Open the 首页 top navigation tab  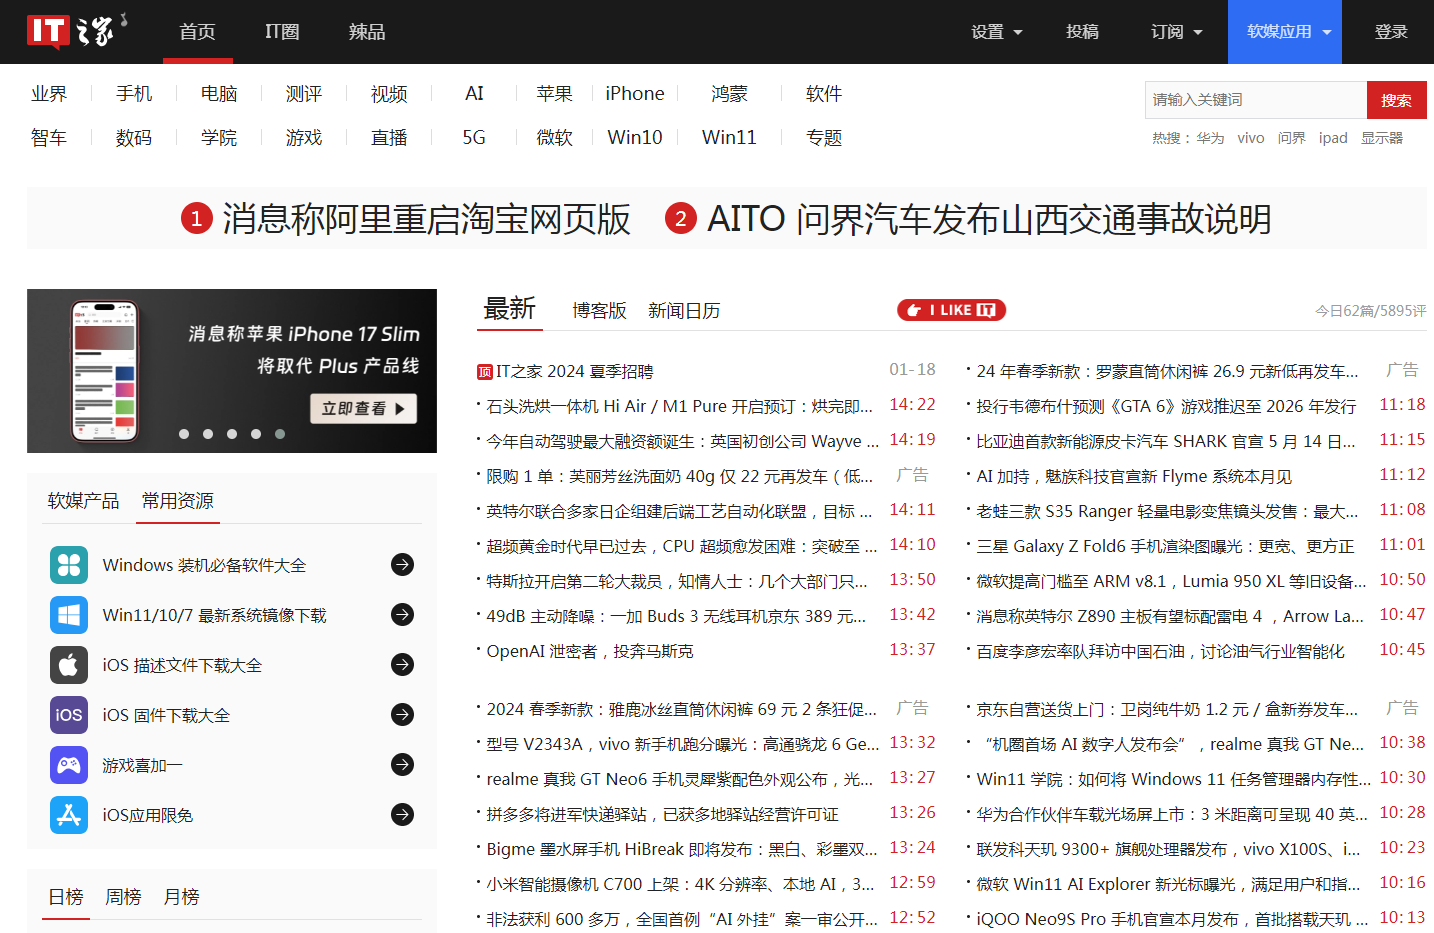[x=197, y=32]
